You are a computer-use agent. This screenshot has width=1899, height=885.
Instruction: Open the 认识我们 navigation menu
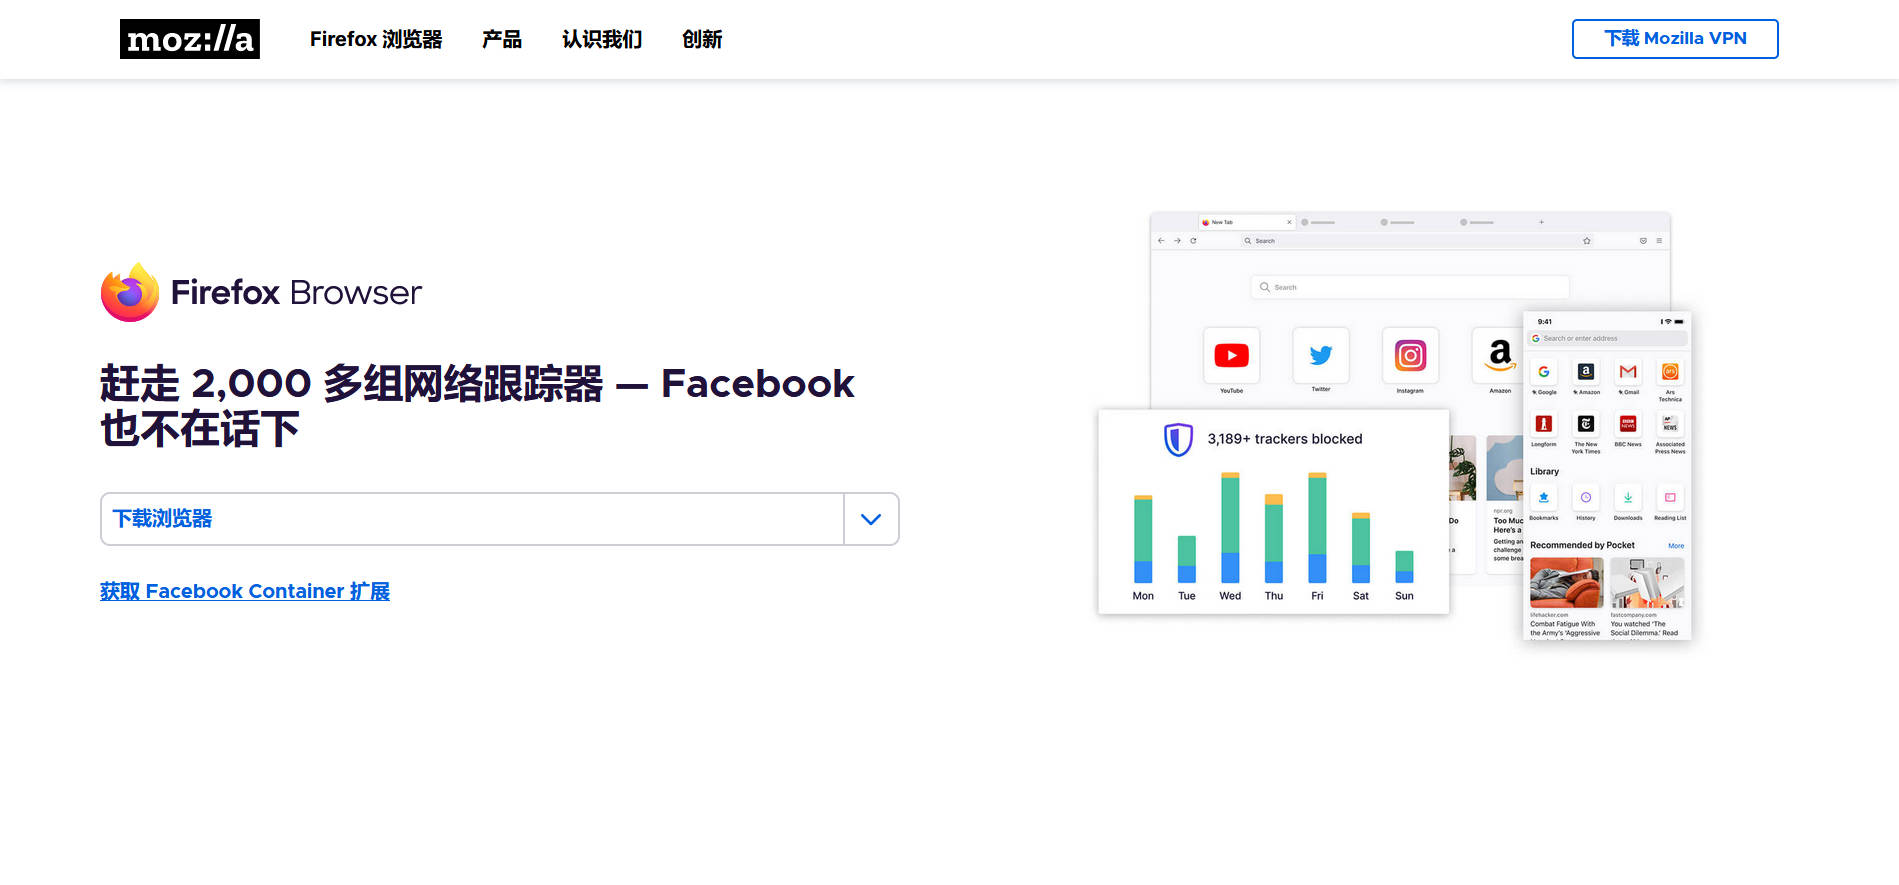click(x=602, y=39)
